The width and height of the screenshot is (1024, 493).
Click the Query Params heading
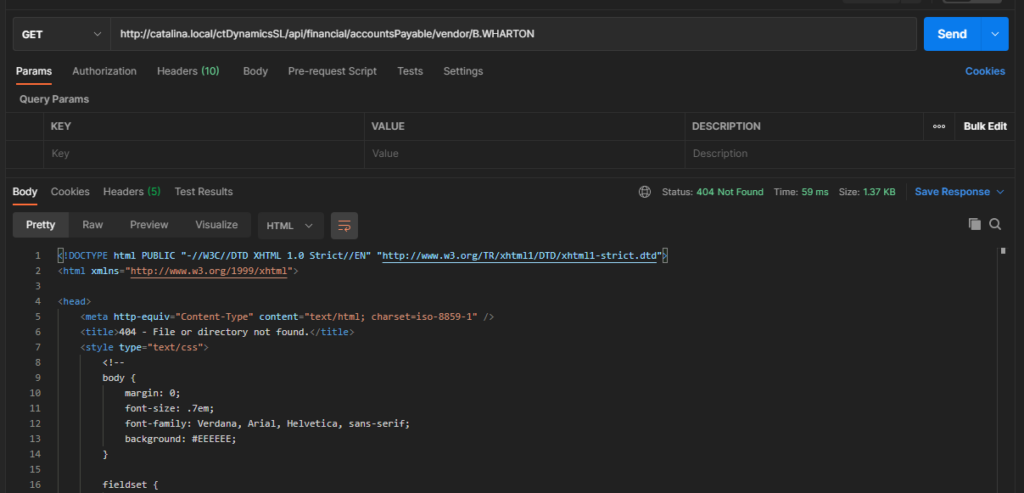(54, 99)
